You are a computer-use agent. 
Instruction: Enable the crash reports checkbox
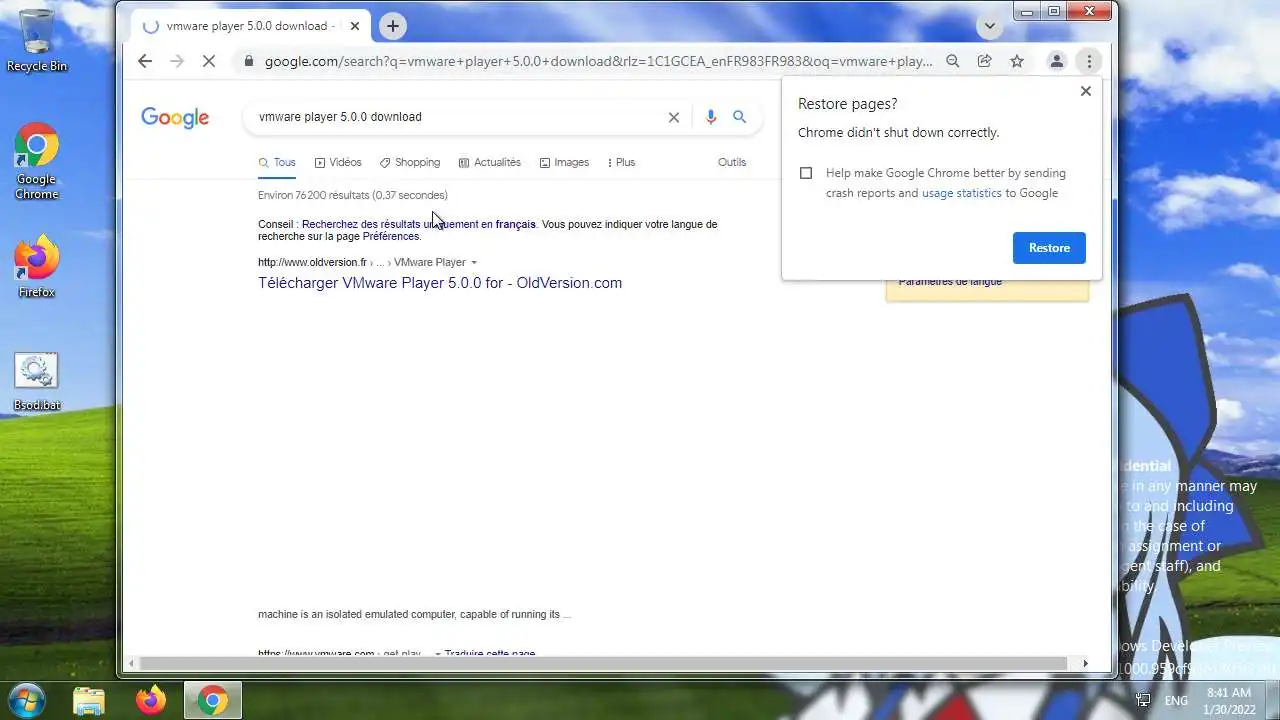click(806, 173)
